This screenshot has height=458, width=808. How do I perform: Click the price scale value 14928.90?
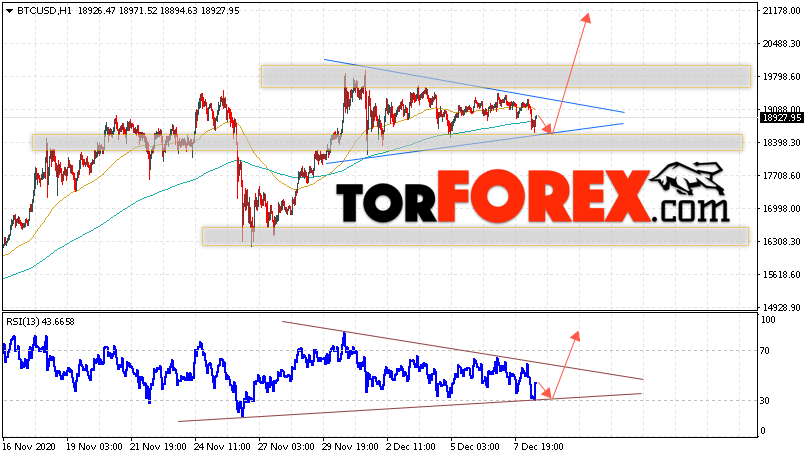[x=781, y=308]
